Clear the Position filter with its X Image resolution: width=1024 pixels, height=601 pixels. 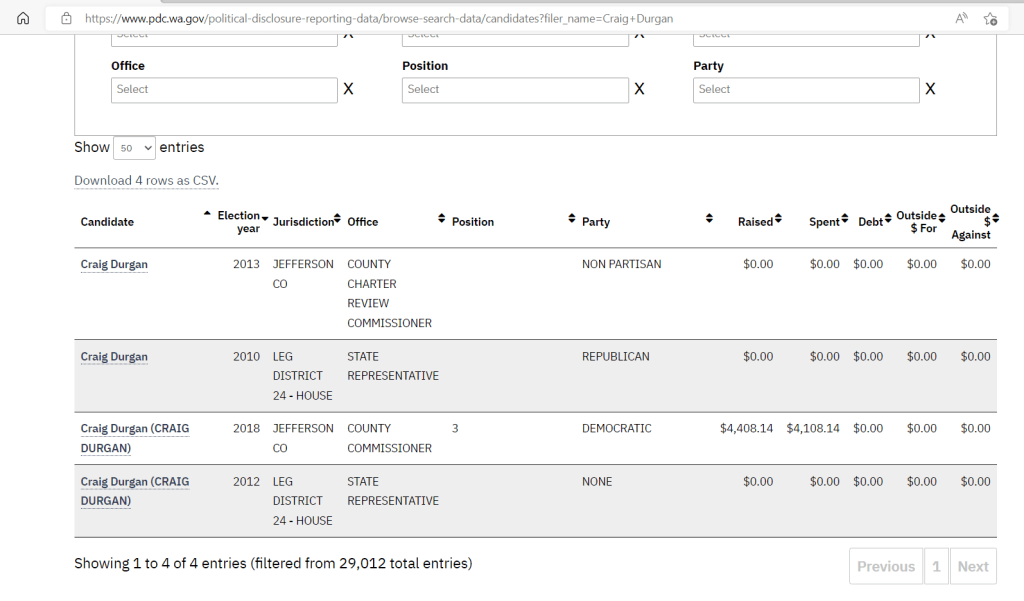(639, 89)
